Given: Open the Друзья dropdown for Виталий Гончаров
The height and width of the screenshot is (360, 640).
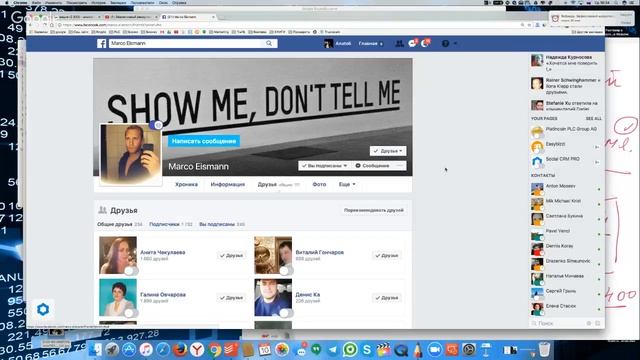Looking at the screenshot, I should click(387, 256).
